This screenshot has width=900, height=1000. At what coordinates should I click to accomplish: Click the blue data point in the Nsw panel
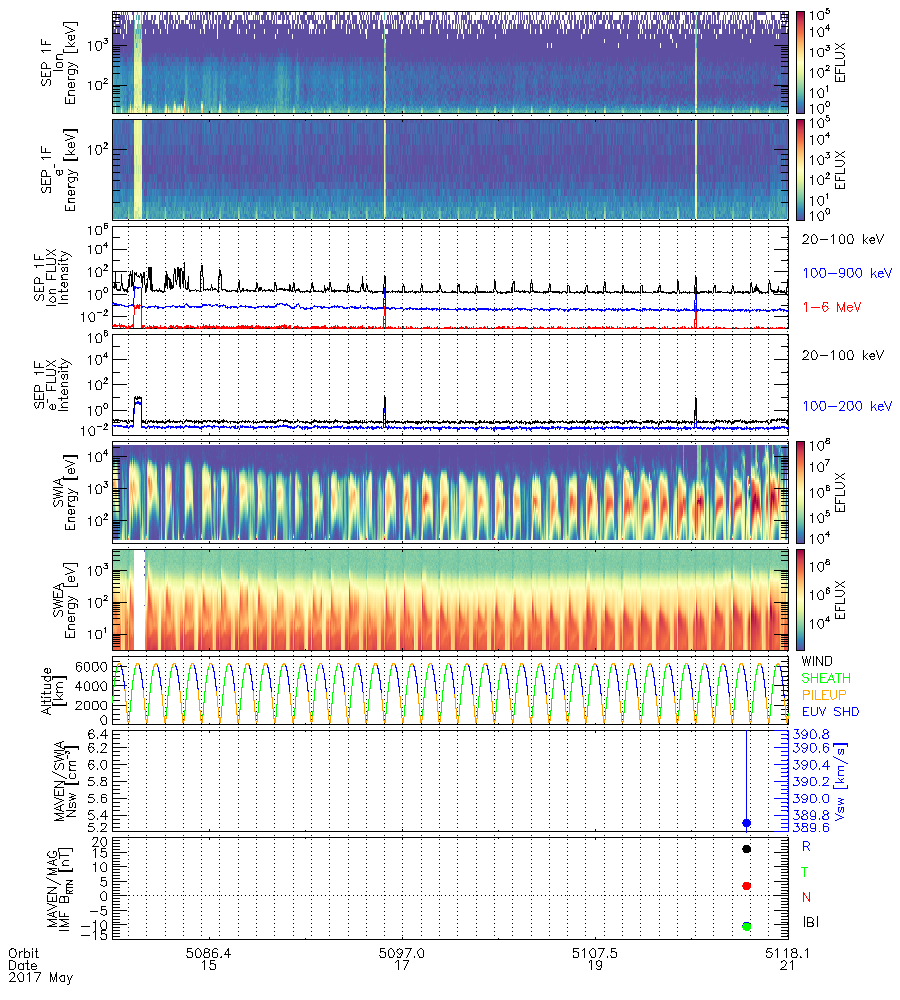point(746,823)
